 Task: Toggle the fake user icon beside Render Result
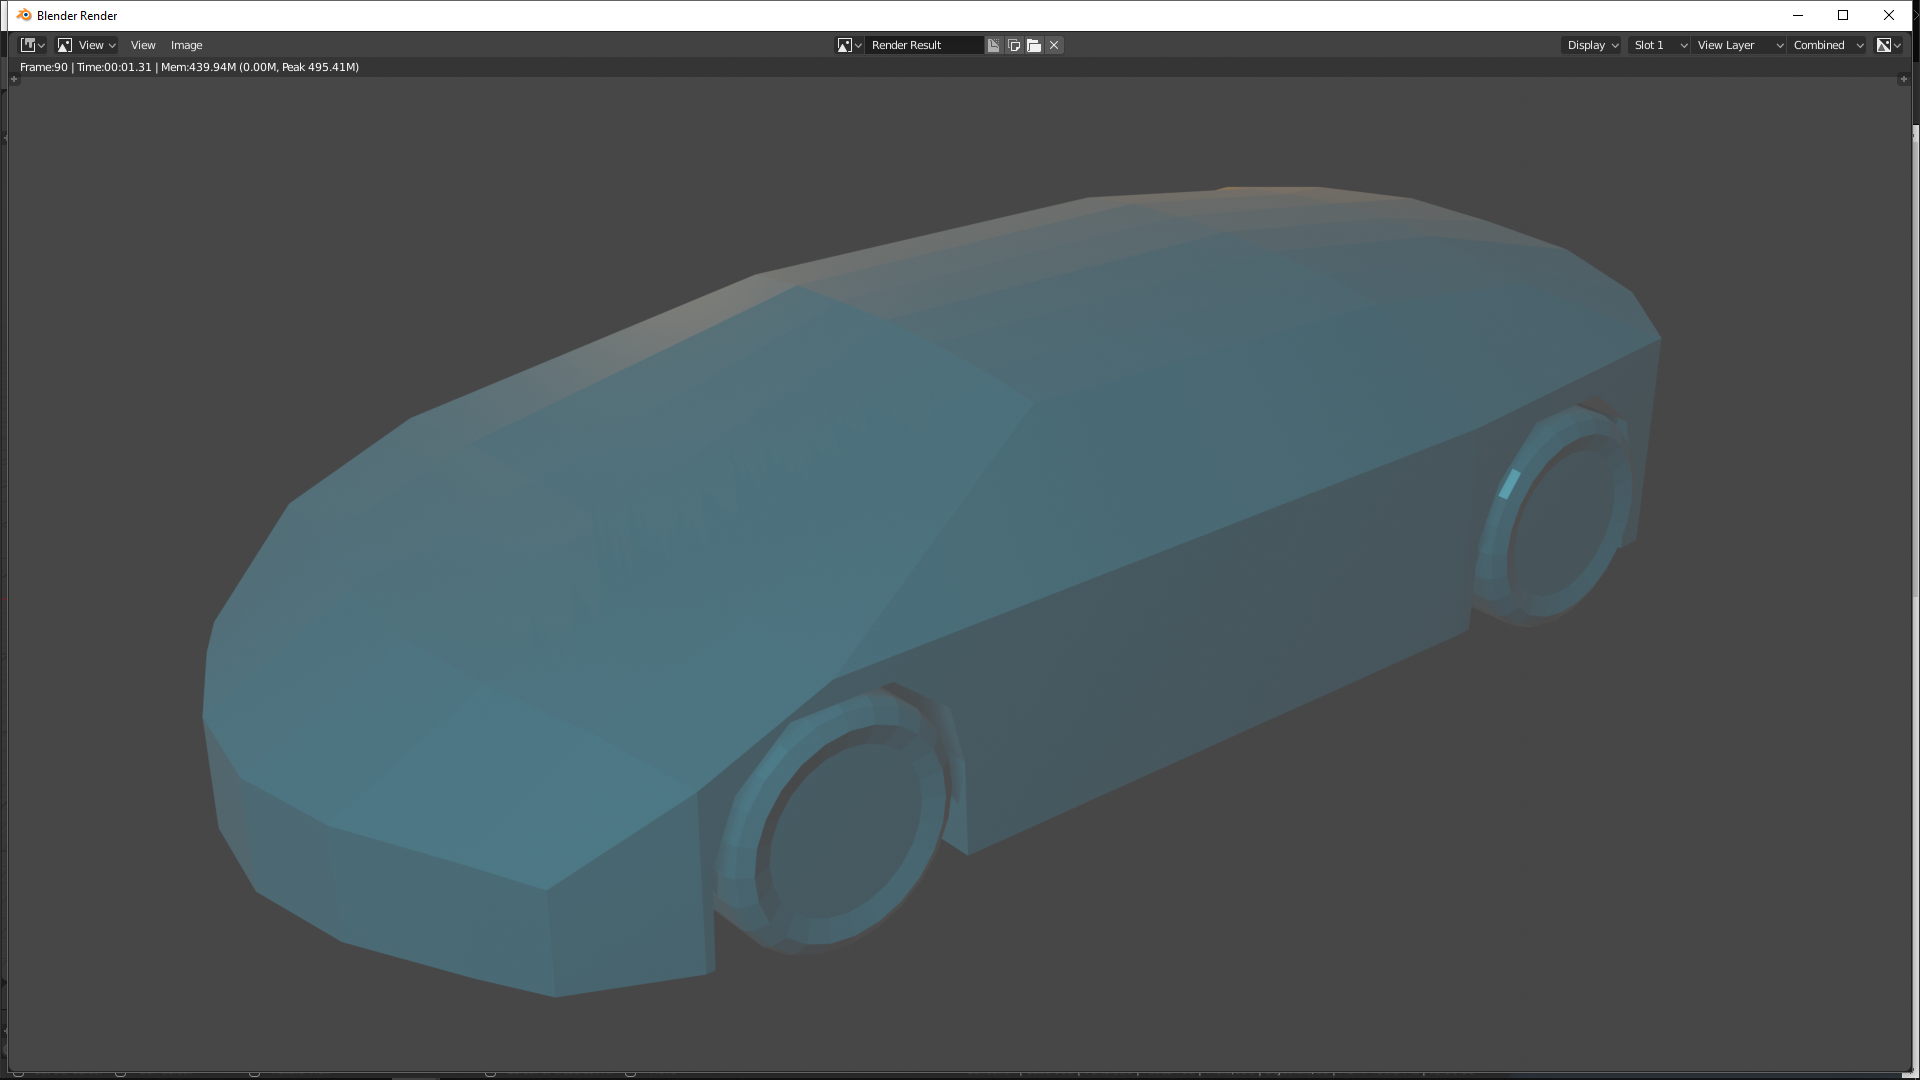point(993,45)
